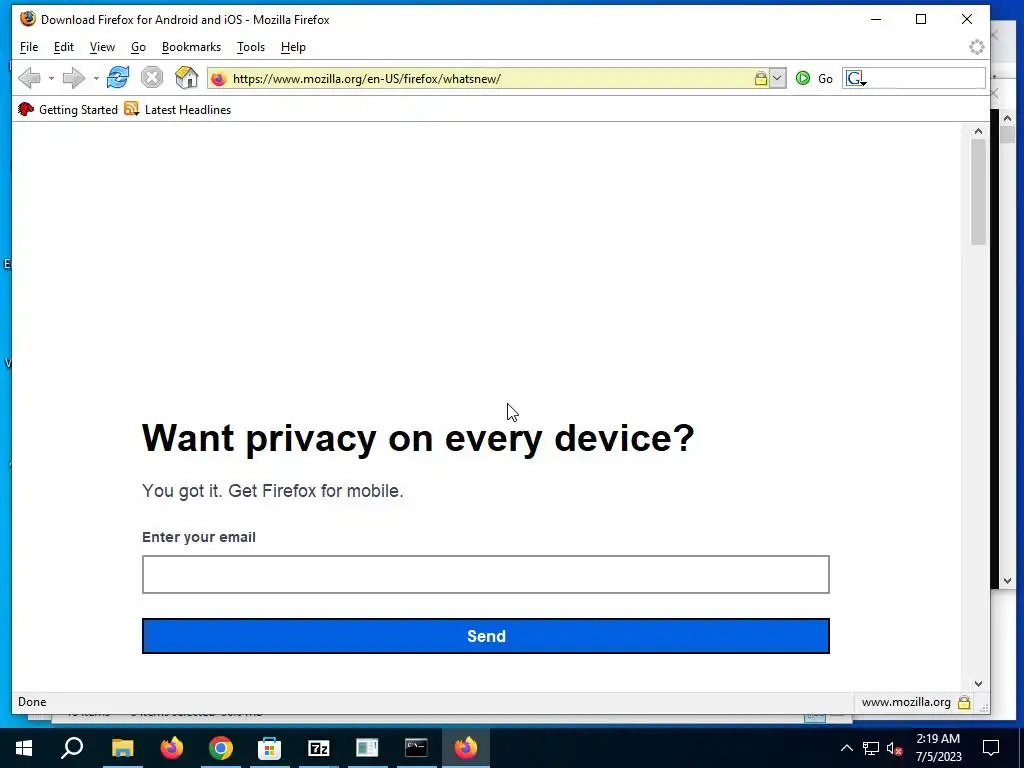Viewport: 1024px width, 768px height.
Task: Click the page scrollbar up arrow
Action: coord(978,131)
